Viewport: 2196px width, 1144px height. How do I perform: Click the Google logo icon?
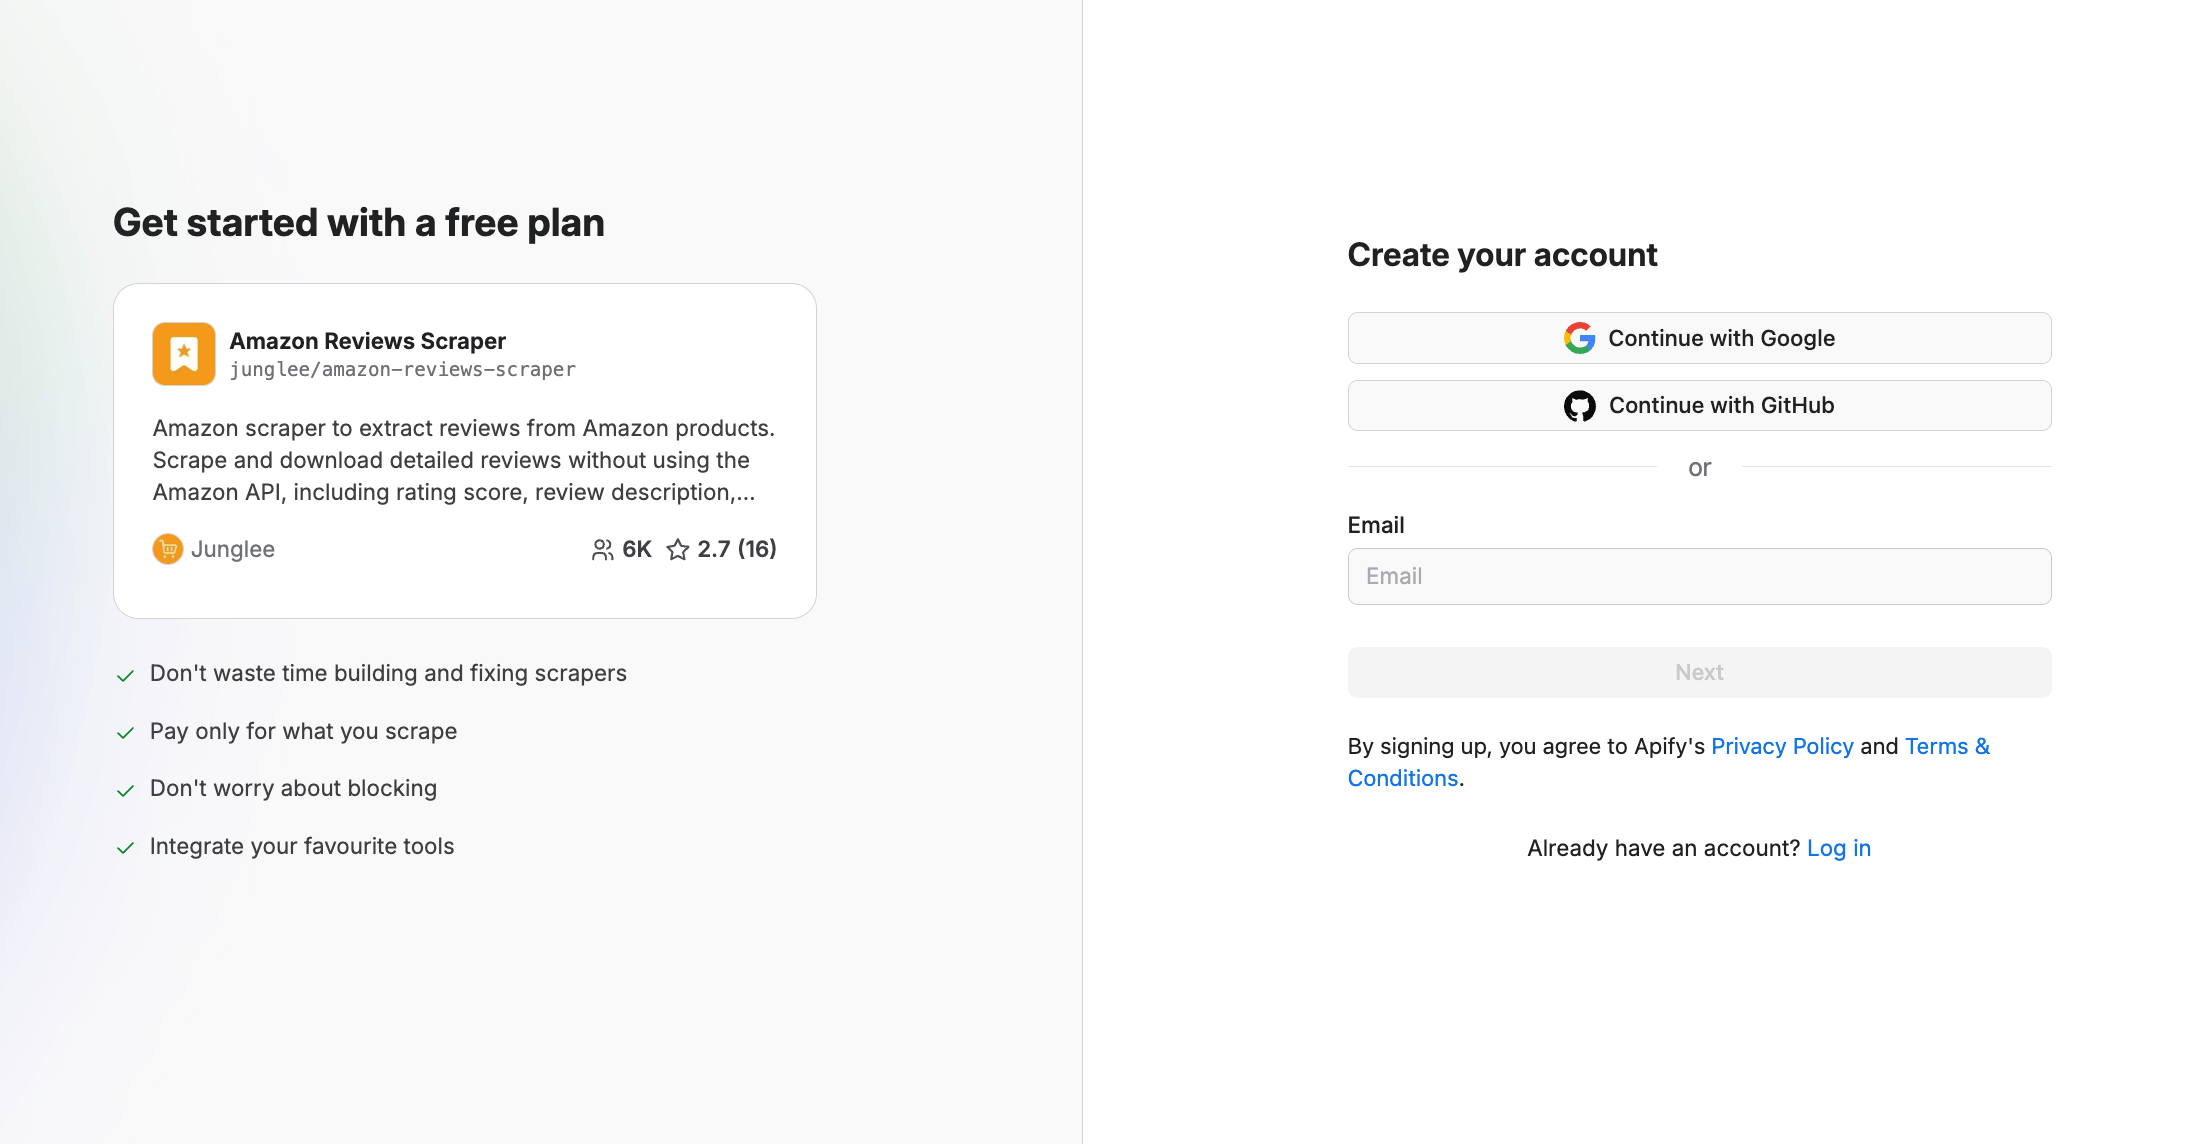(x=1578, y=338)
